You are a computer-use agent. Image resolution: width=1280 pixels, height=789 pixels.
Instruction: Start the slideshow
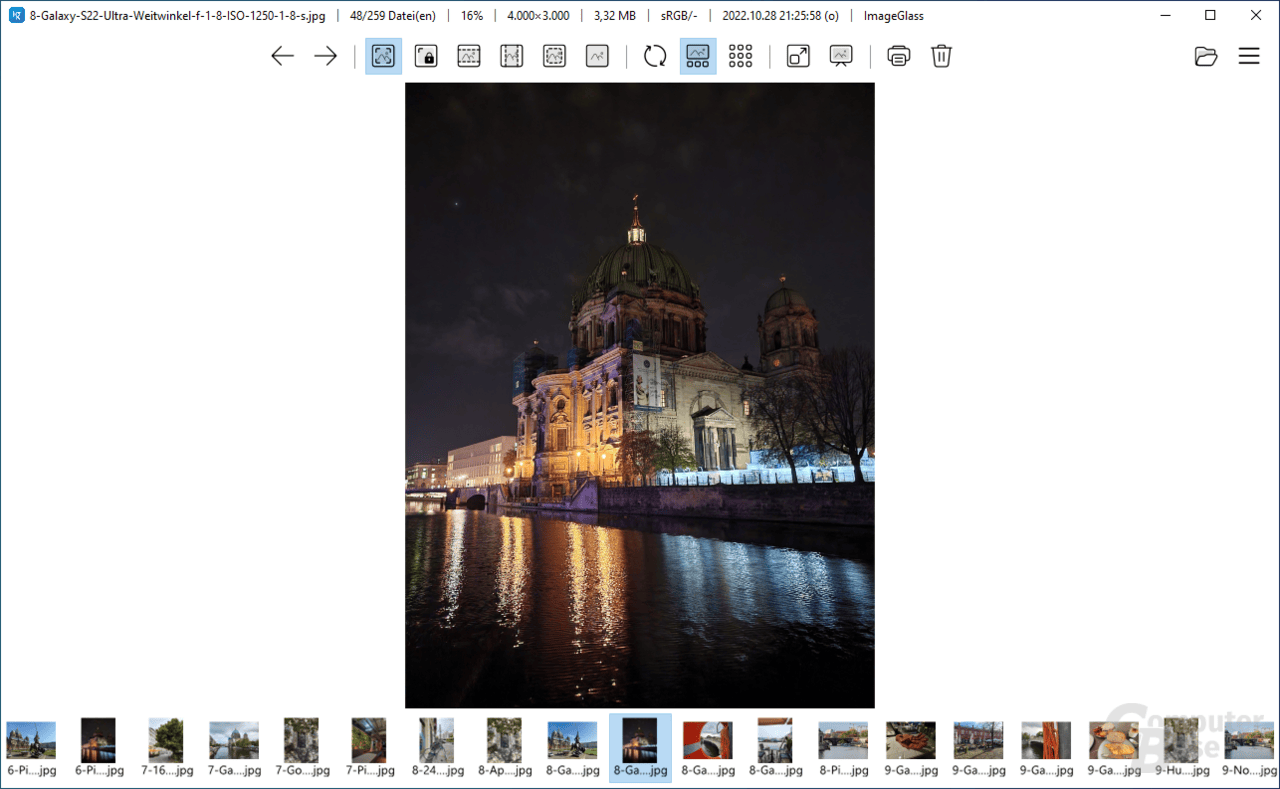pos(840,56)
